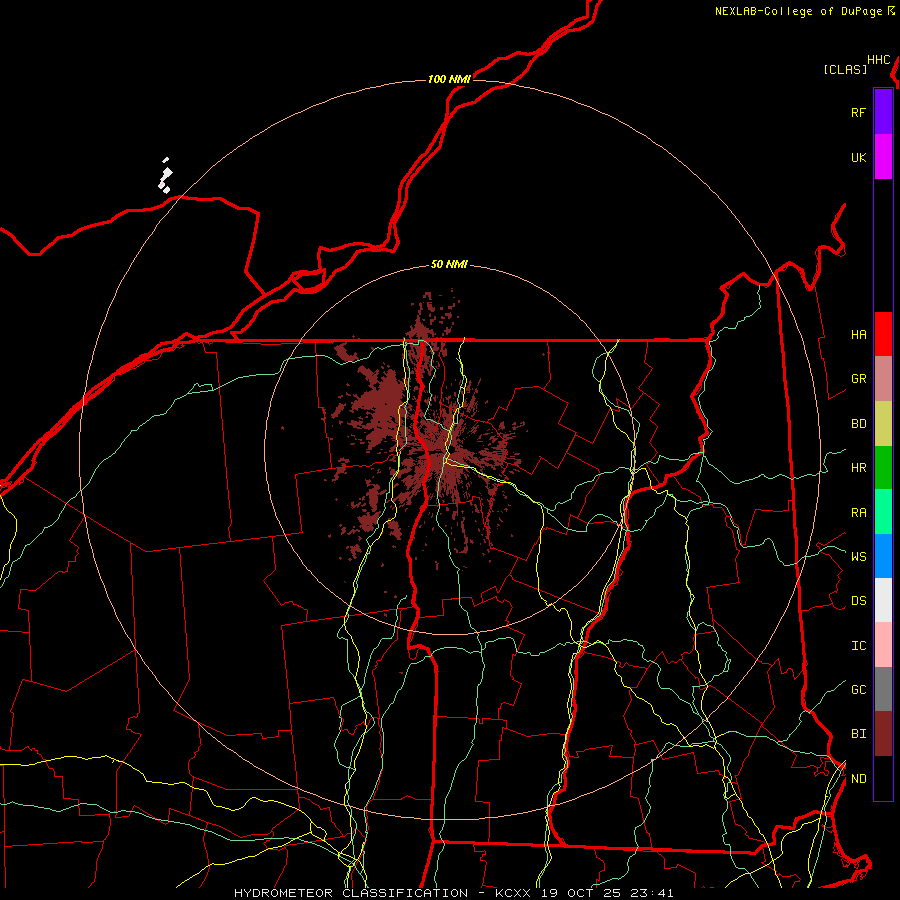Click the '50 NMI' range ring label
900x900 pixels.
(449, 265)
